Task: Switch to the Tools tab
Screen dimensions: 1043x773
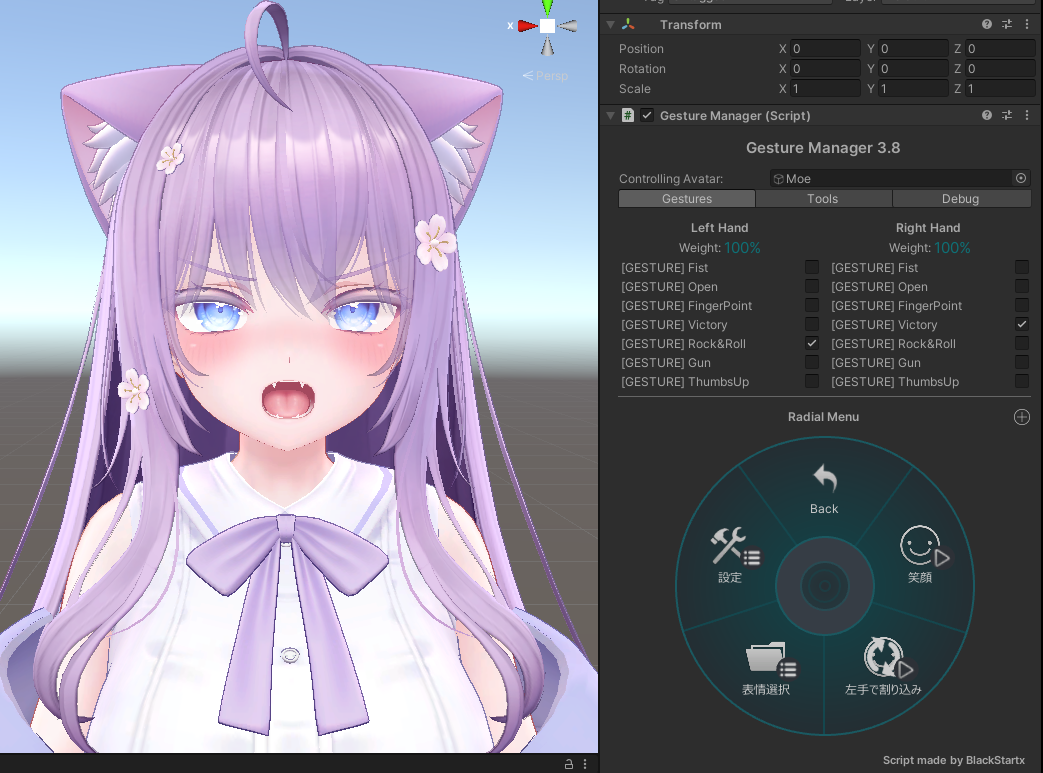Action: tap(823, 199)
